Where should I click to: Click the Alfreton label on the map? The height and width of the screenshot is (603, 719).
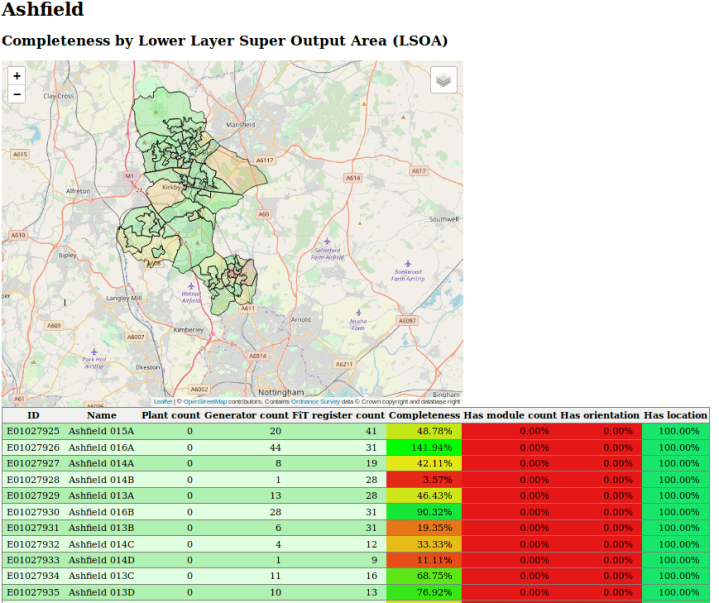click(78, 191)
